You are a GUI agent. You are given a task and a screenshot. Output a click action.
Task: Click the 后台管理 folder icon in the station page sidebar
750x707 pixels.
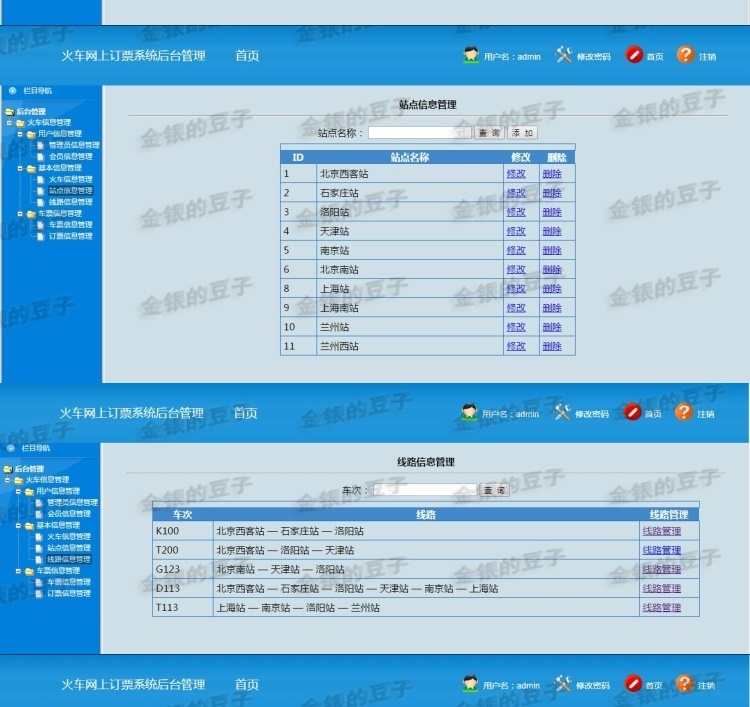tap(9, 111)
